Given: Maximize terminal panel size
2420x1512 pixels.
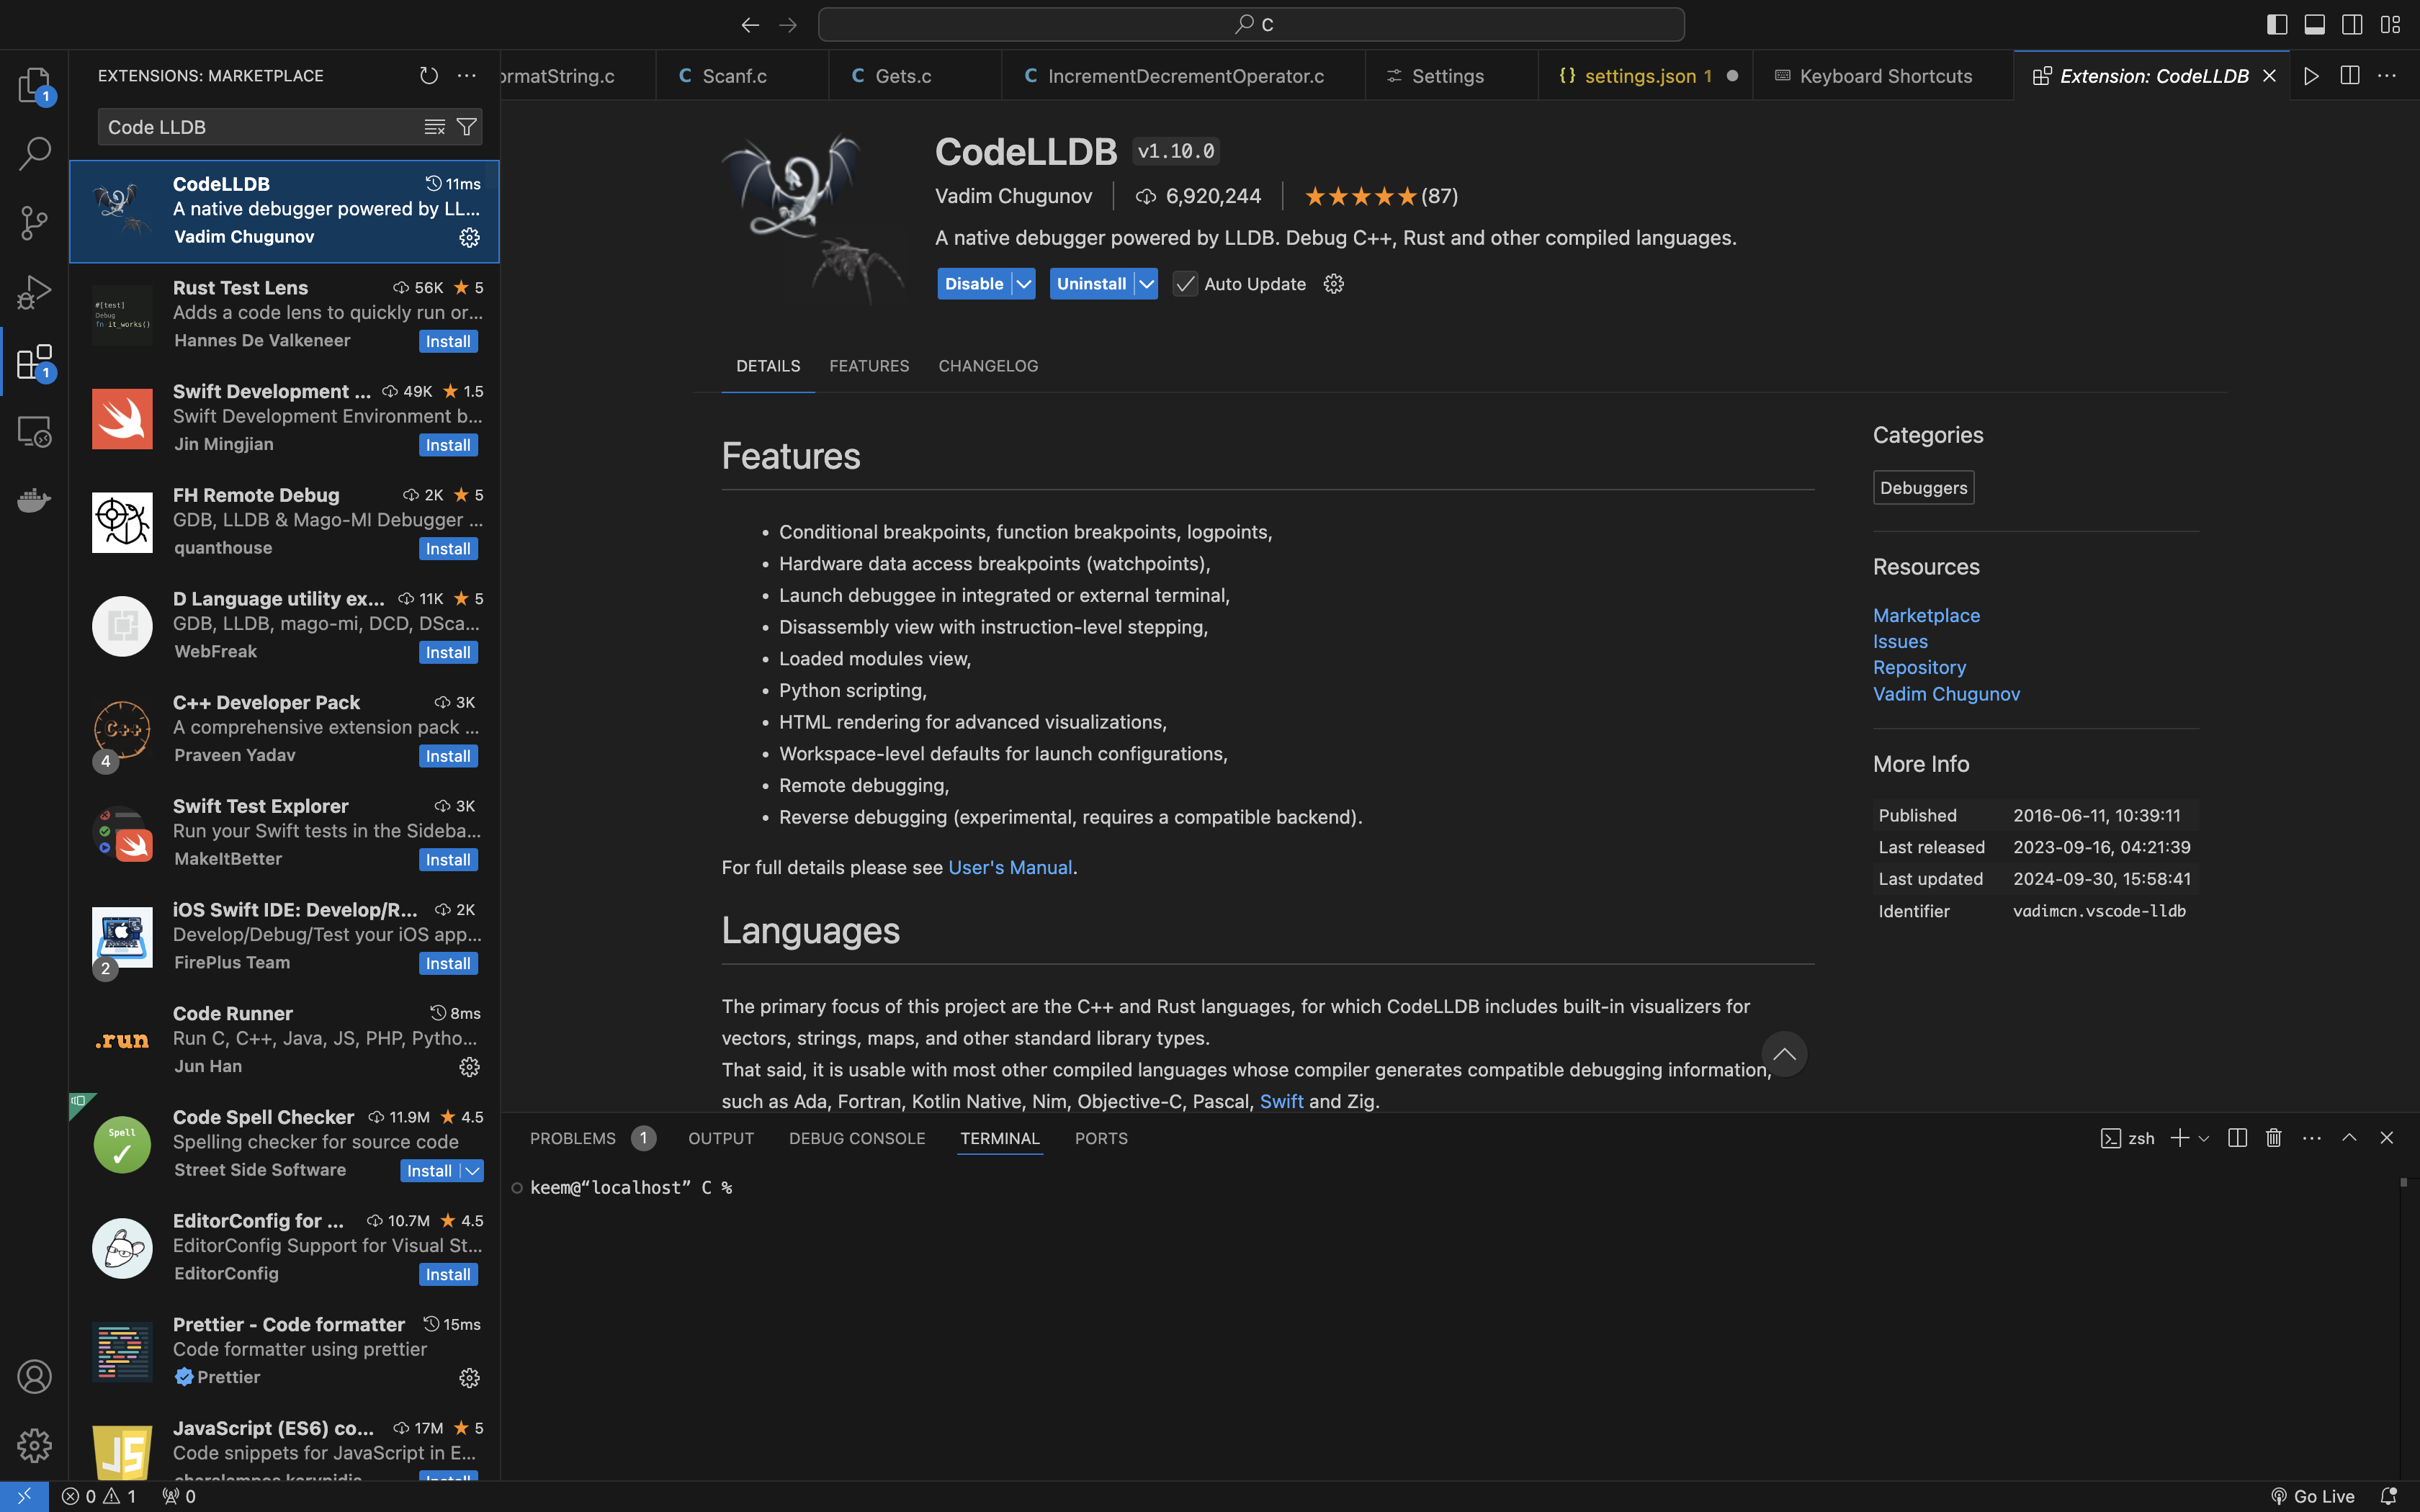Looking at the screenshot, I should coord(2349,1138).
